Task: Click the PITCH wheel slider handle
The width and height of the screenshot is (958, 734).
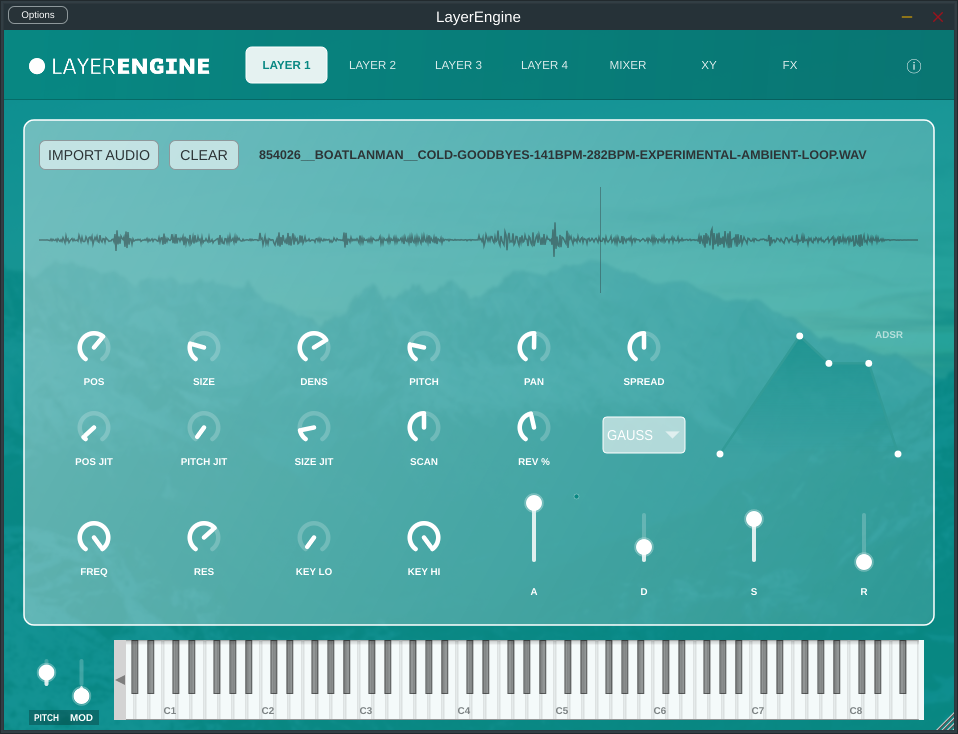Action: coord(46,673)
